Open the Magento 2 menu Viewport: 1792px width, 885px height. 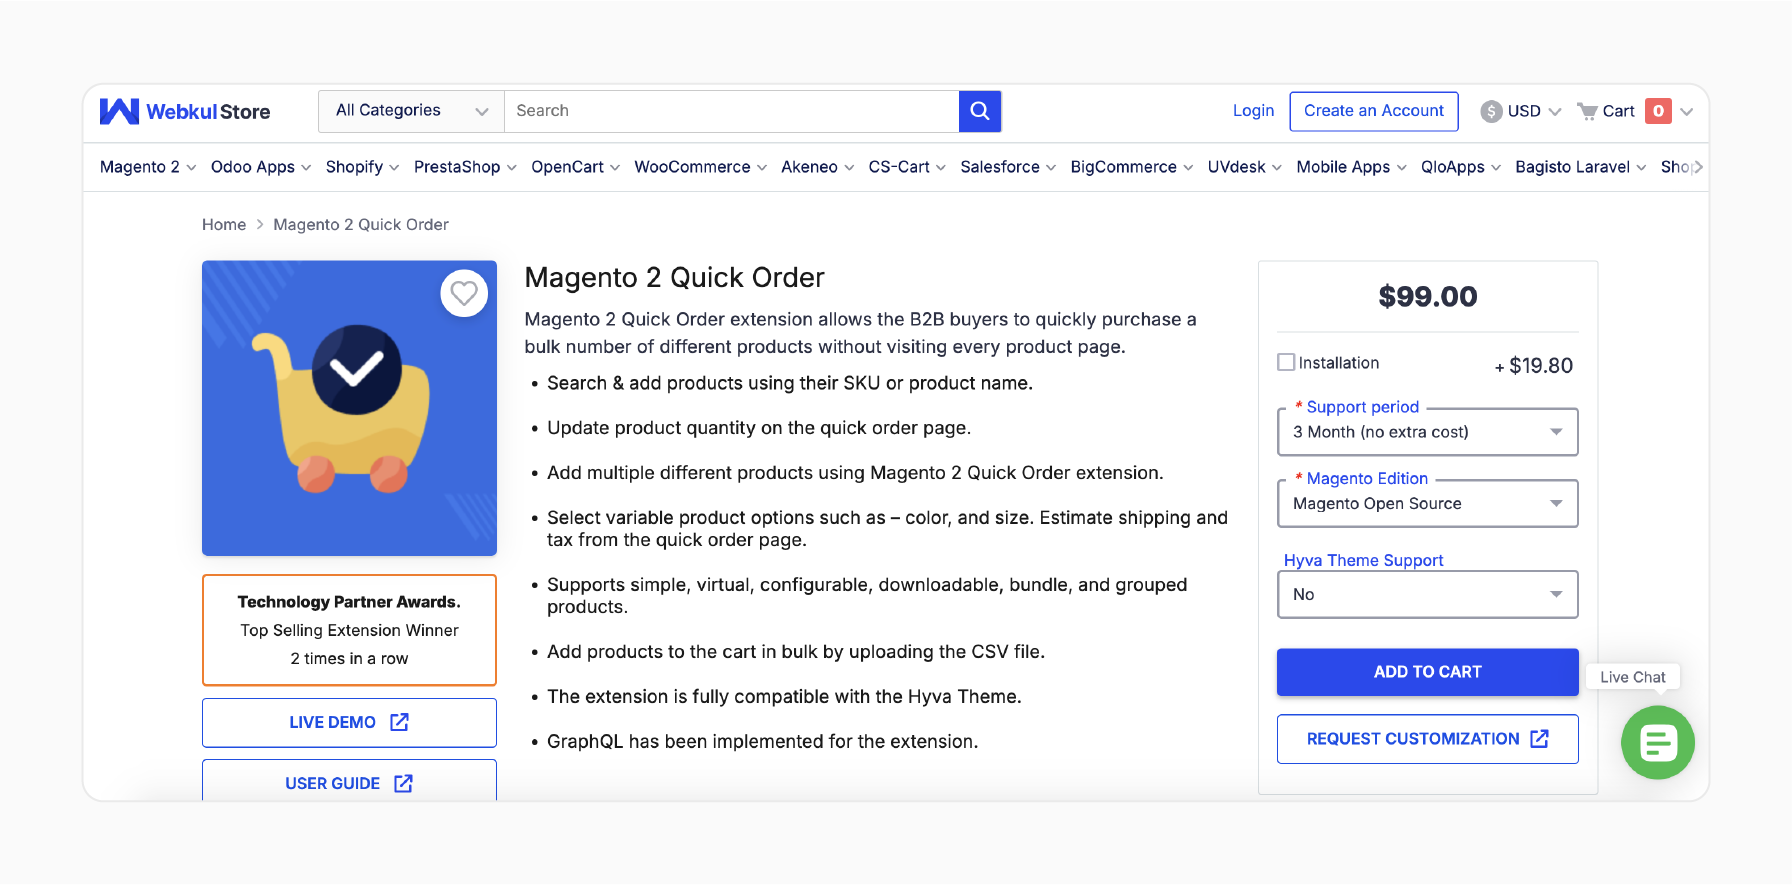click(x=148, y=167)
